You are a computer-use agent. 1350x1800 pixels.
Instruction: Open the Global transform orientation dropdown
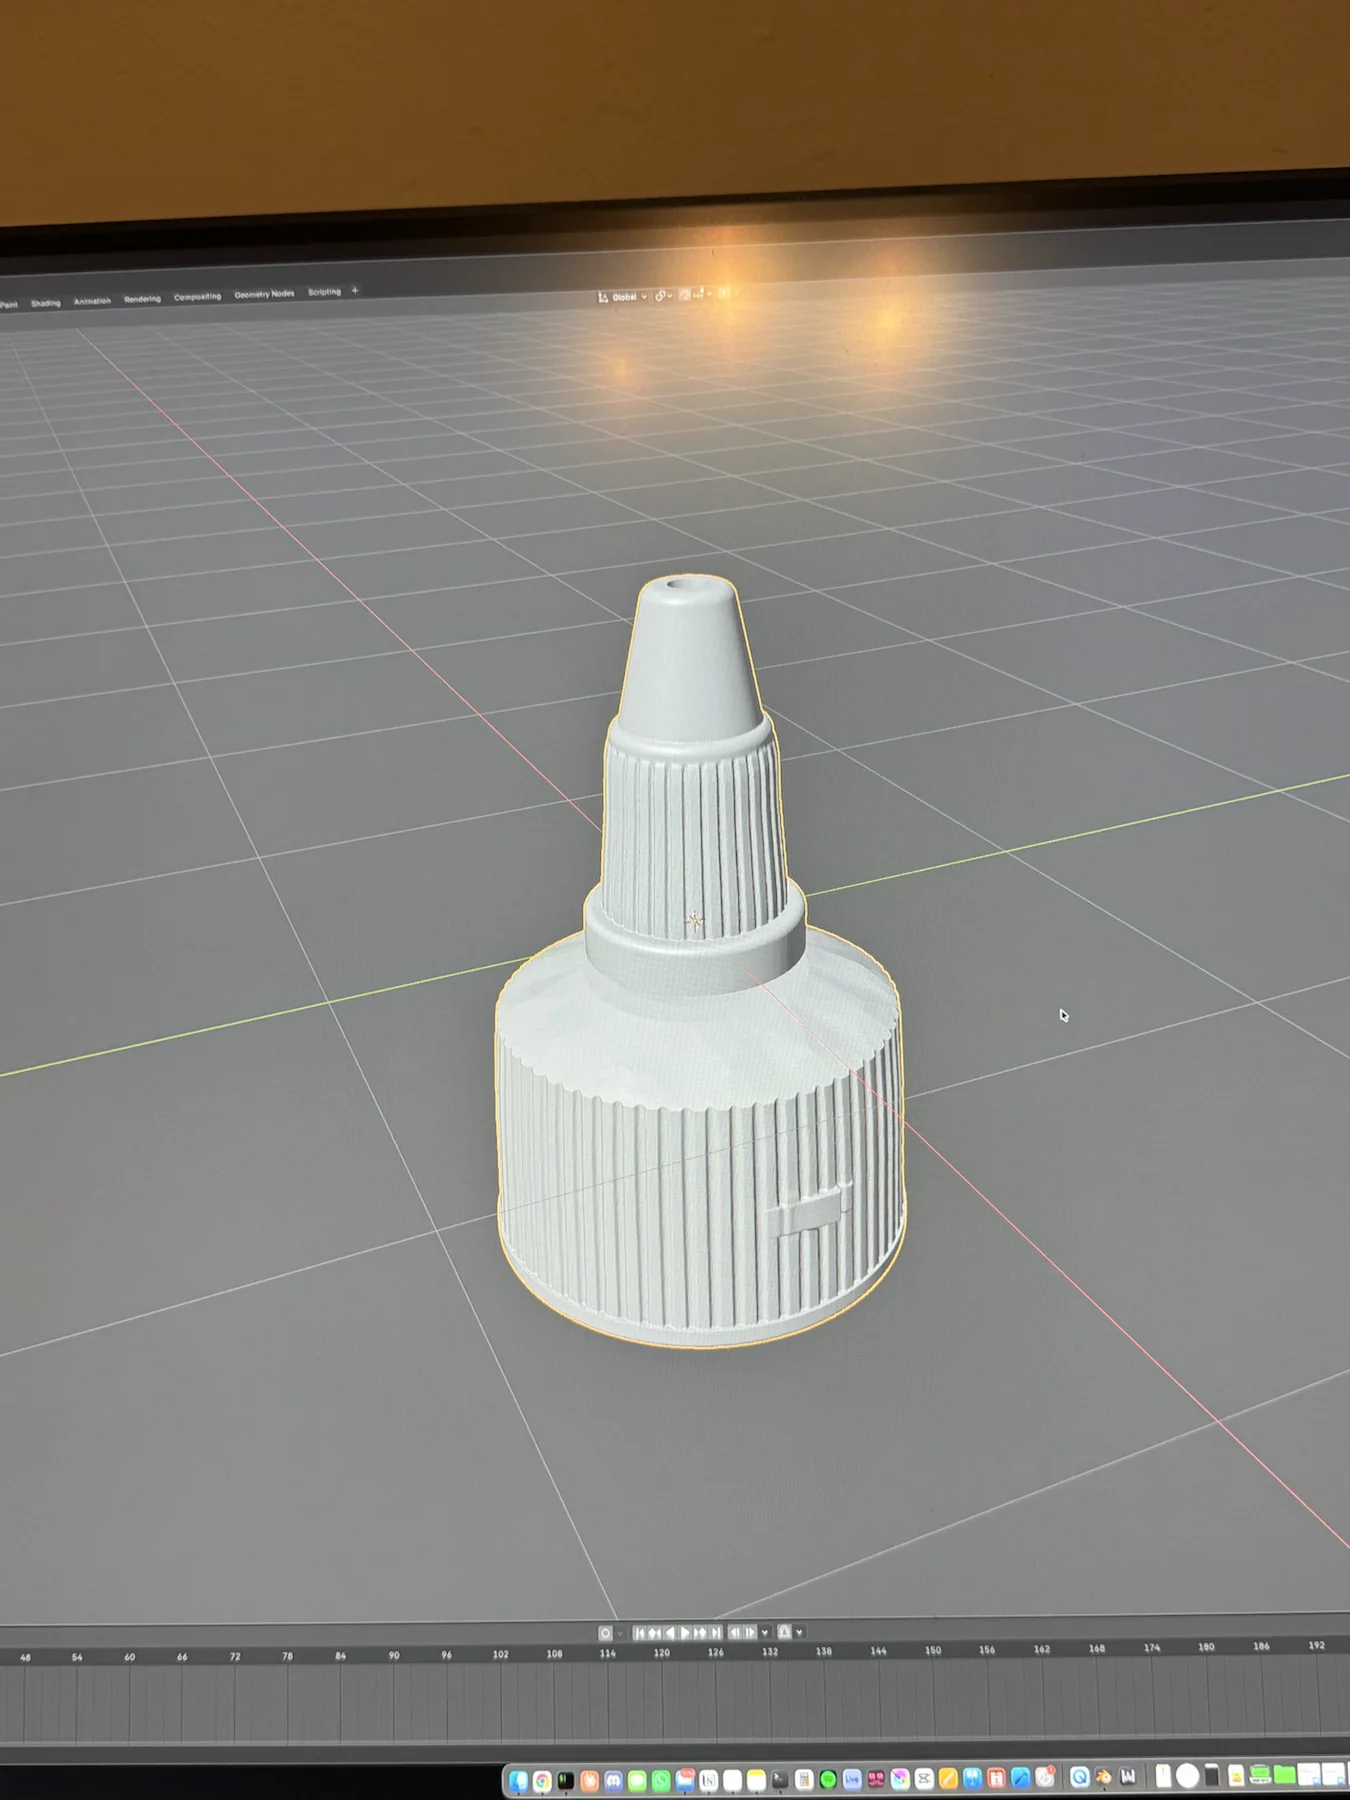tap(623, 297)
